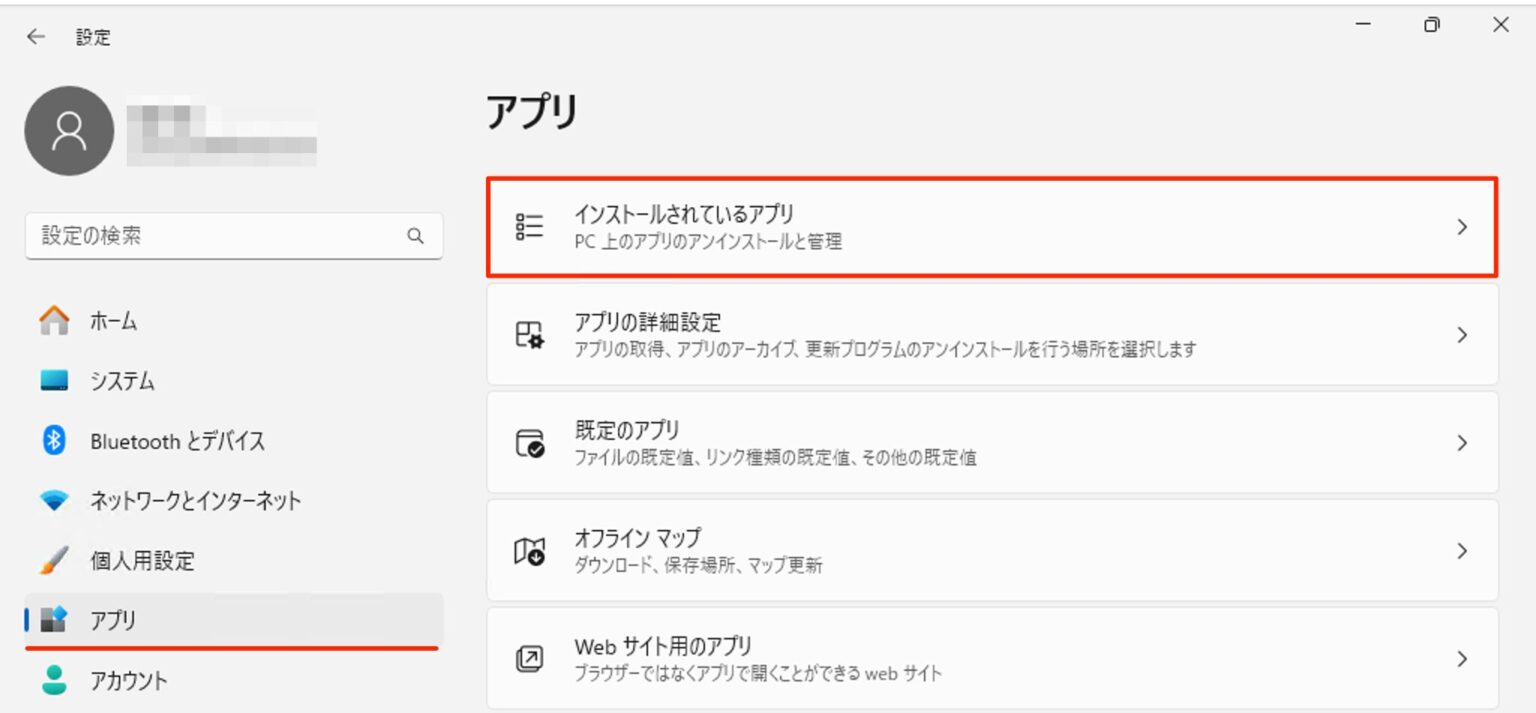Click the Accounts person icon

click(x=54, y=680)
